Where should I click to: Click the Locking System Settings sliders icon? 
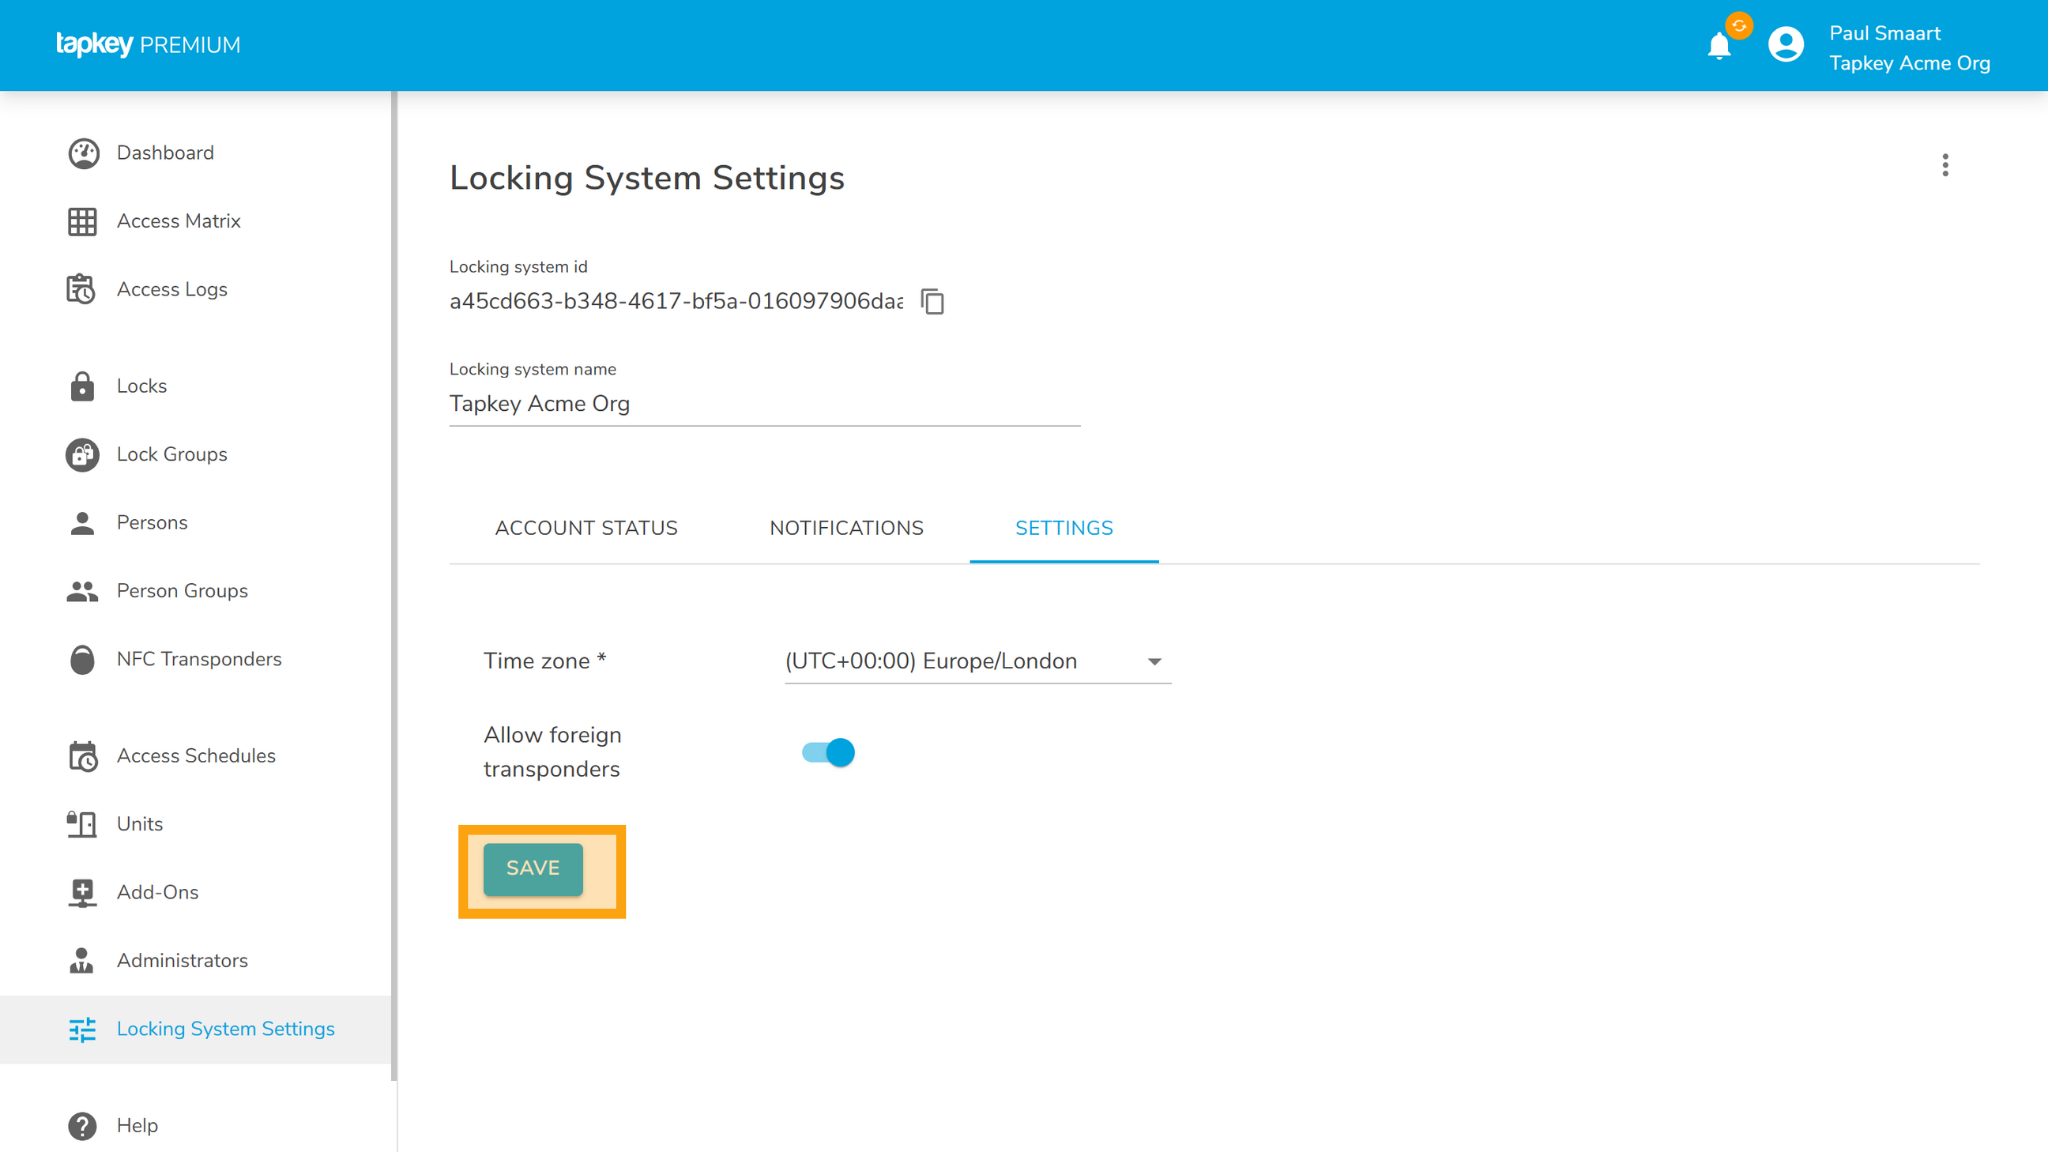point(82,1029)
